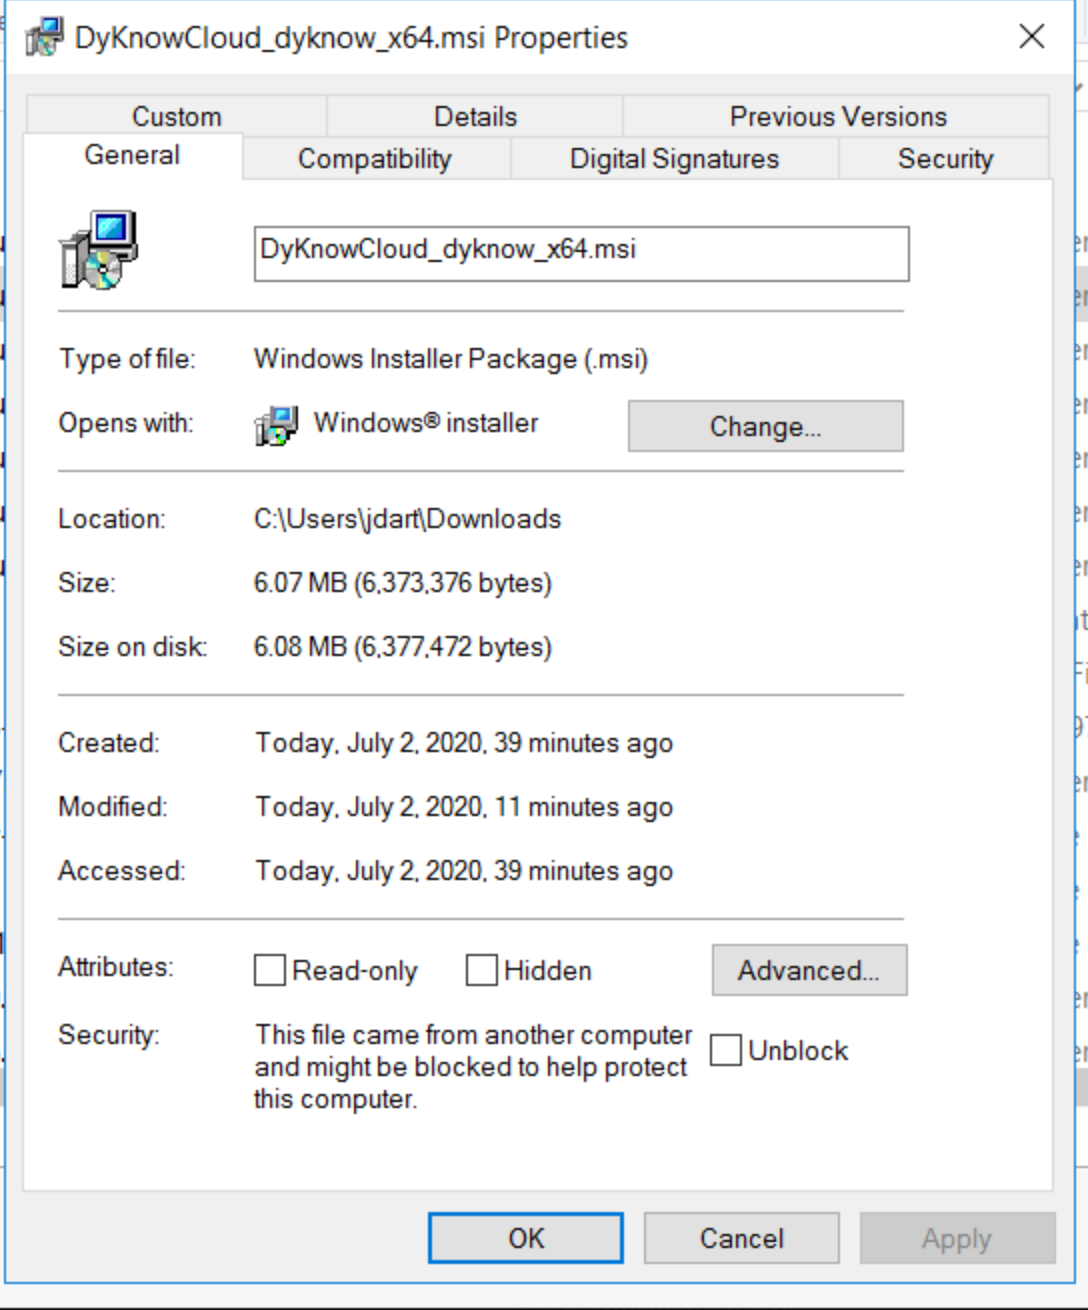View the Details tab

(474, 116)
